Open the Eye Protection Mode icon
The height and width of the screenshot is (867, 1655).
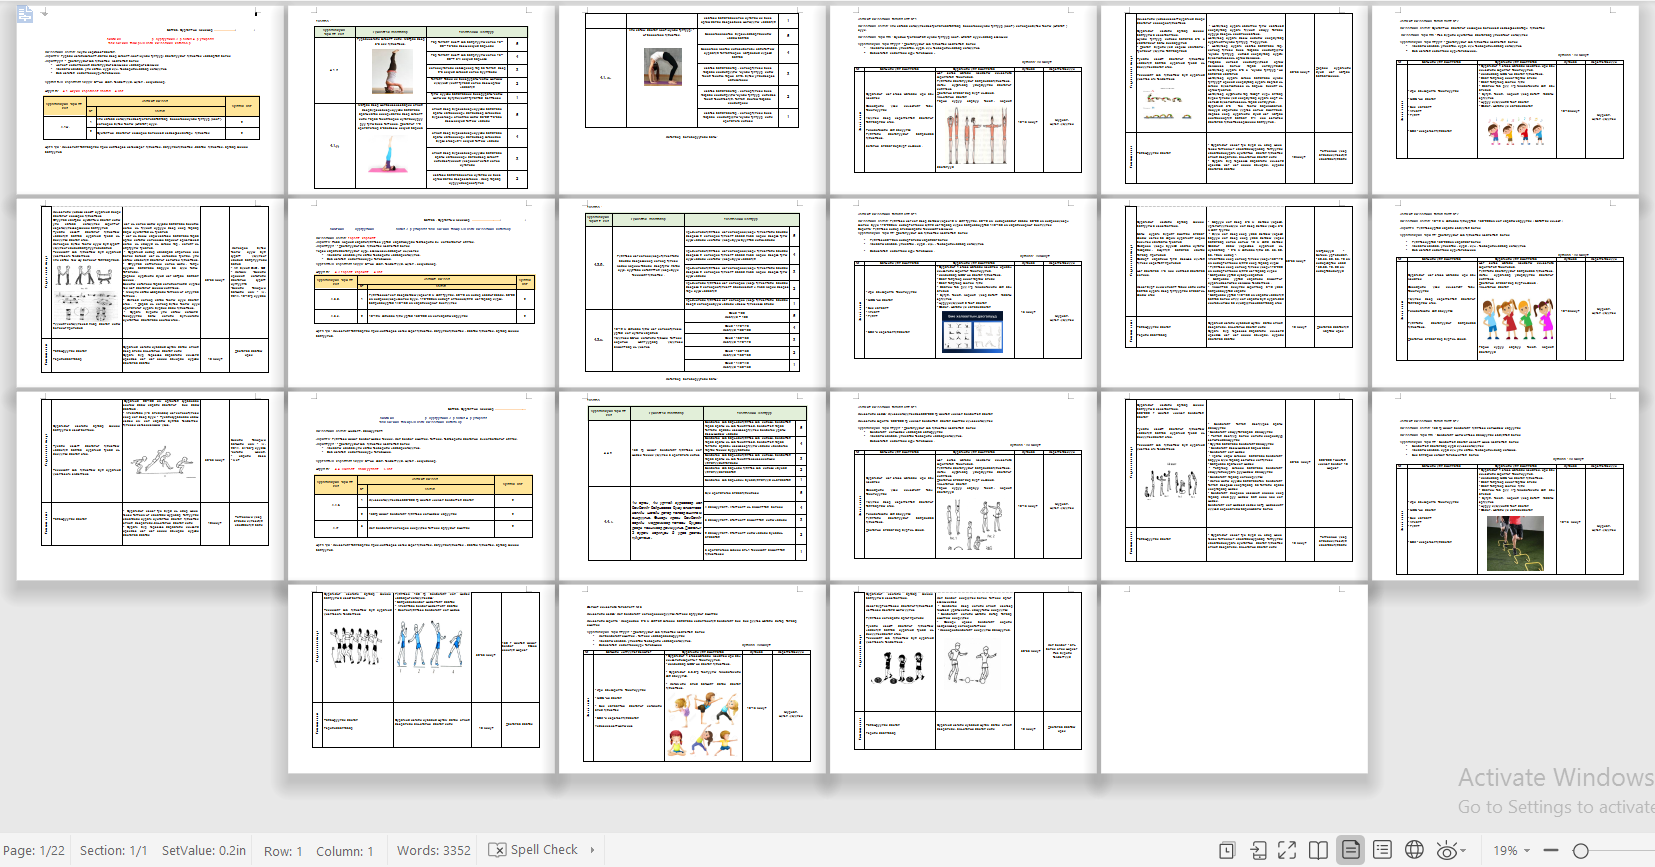(1445, 850)
